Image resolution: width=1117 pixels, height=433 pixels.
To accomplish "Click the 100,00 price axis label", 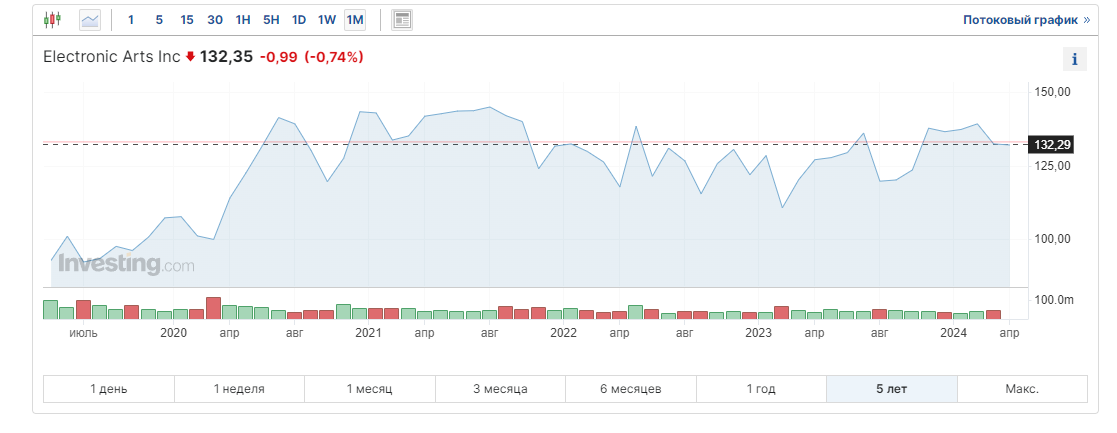I will click(x=1051, y=239).
